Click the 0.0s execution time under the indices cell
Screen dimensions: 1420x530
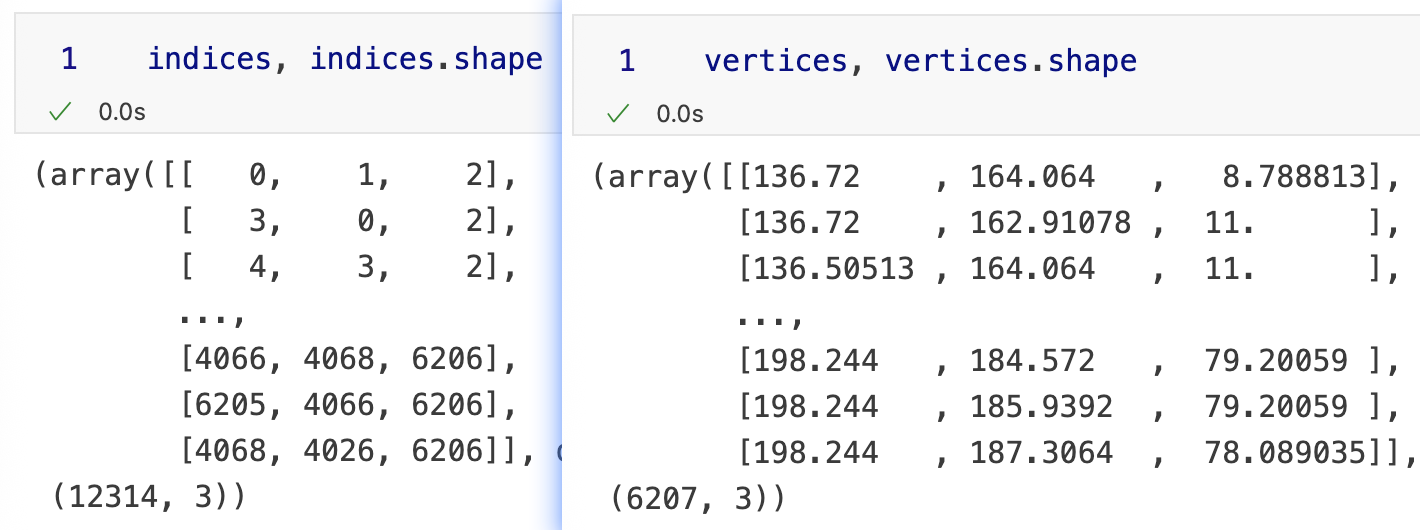click(122, 113)
